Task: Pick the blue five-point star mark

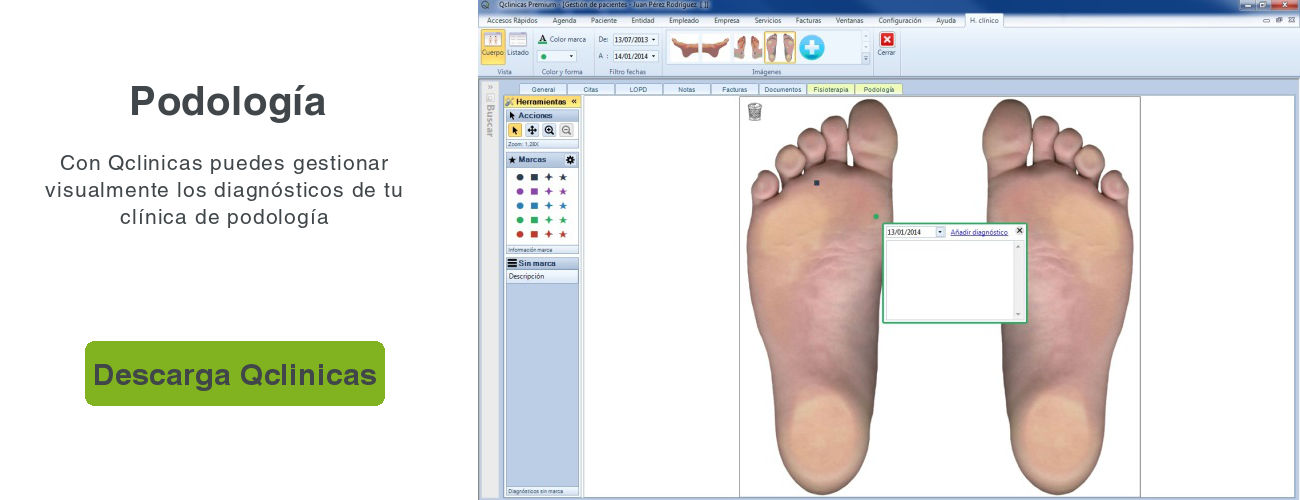Action: (x=562, y=205)
